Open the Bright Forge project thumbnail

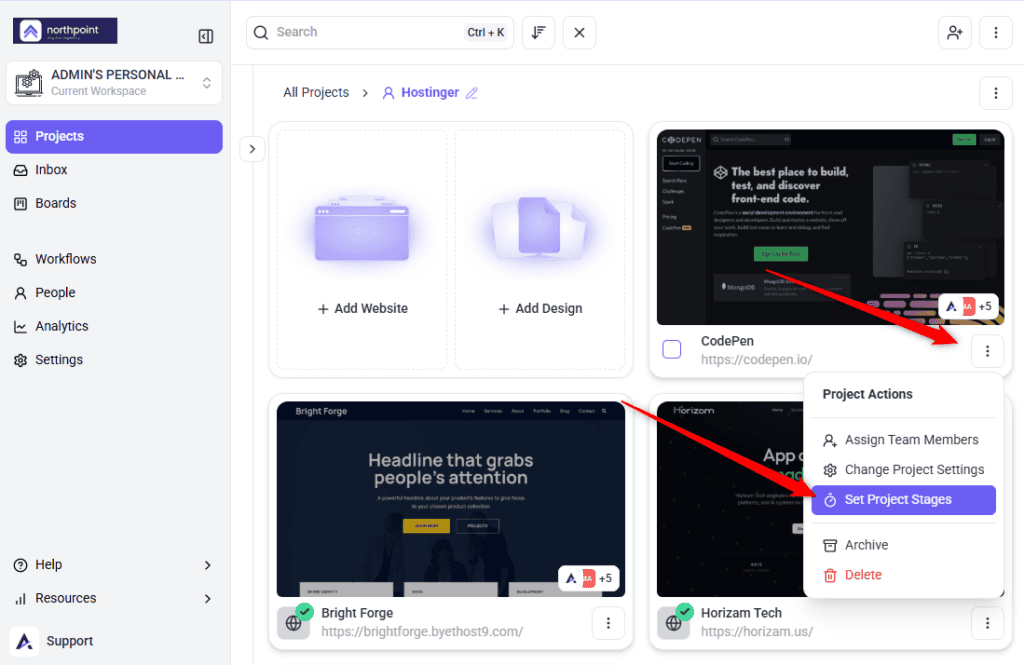pyautogui.click(x=451, y=499)
